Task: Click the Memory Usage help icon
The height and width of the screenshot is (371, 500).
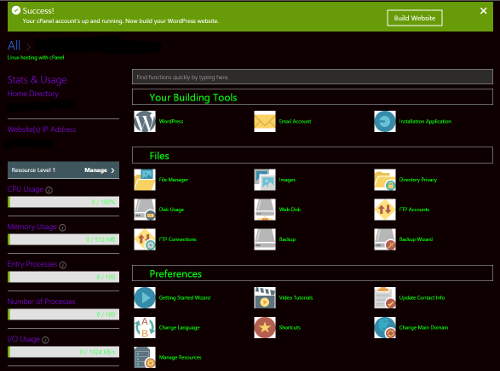Action: tap(62, 227)
